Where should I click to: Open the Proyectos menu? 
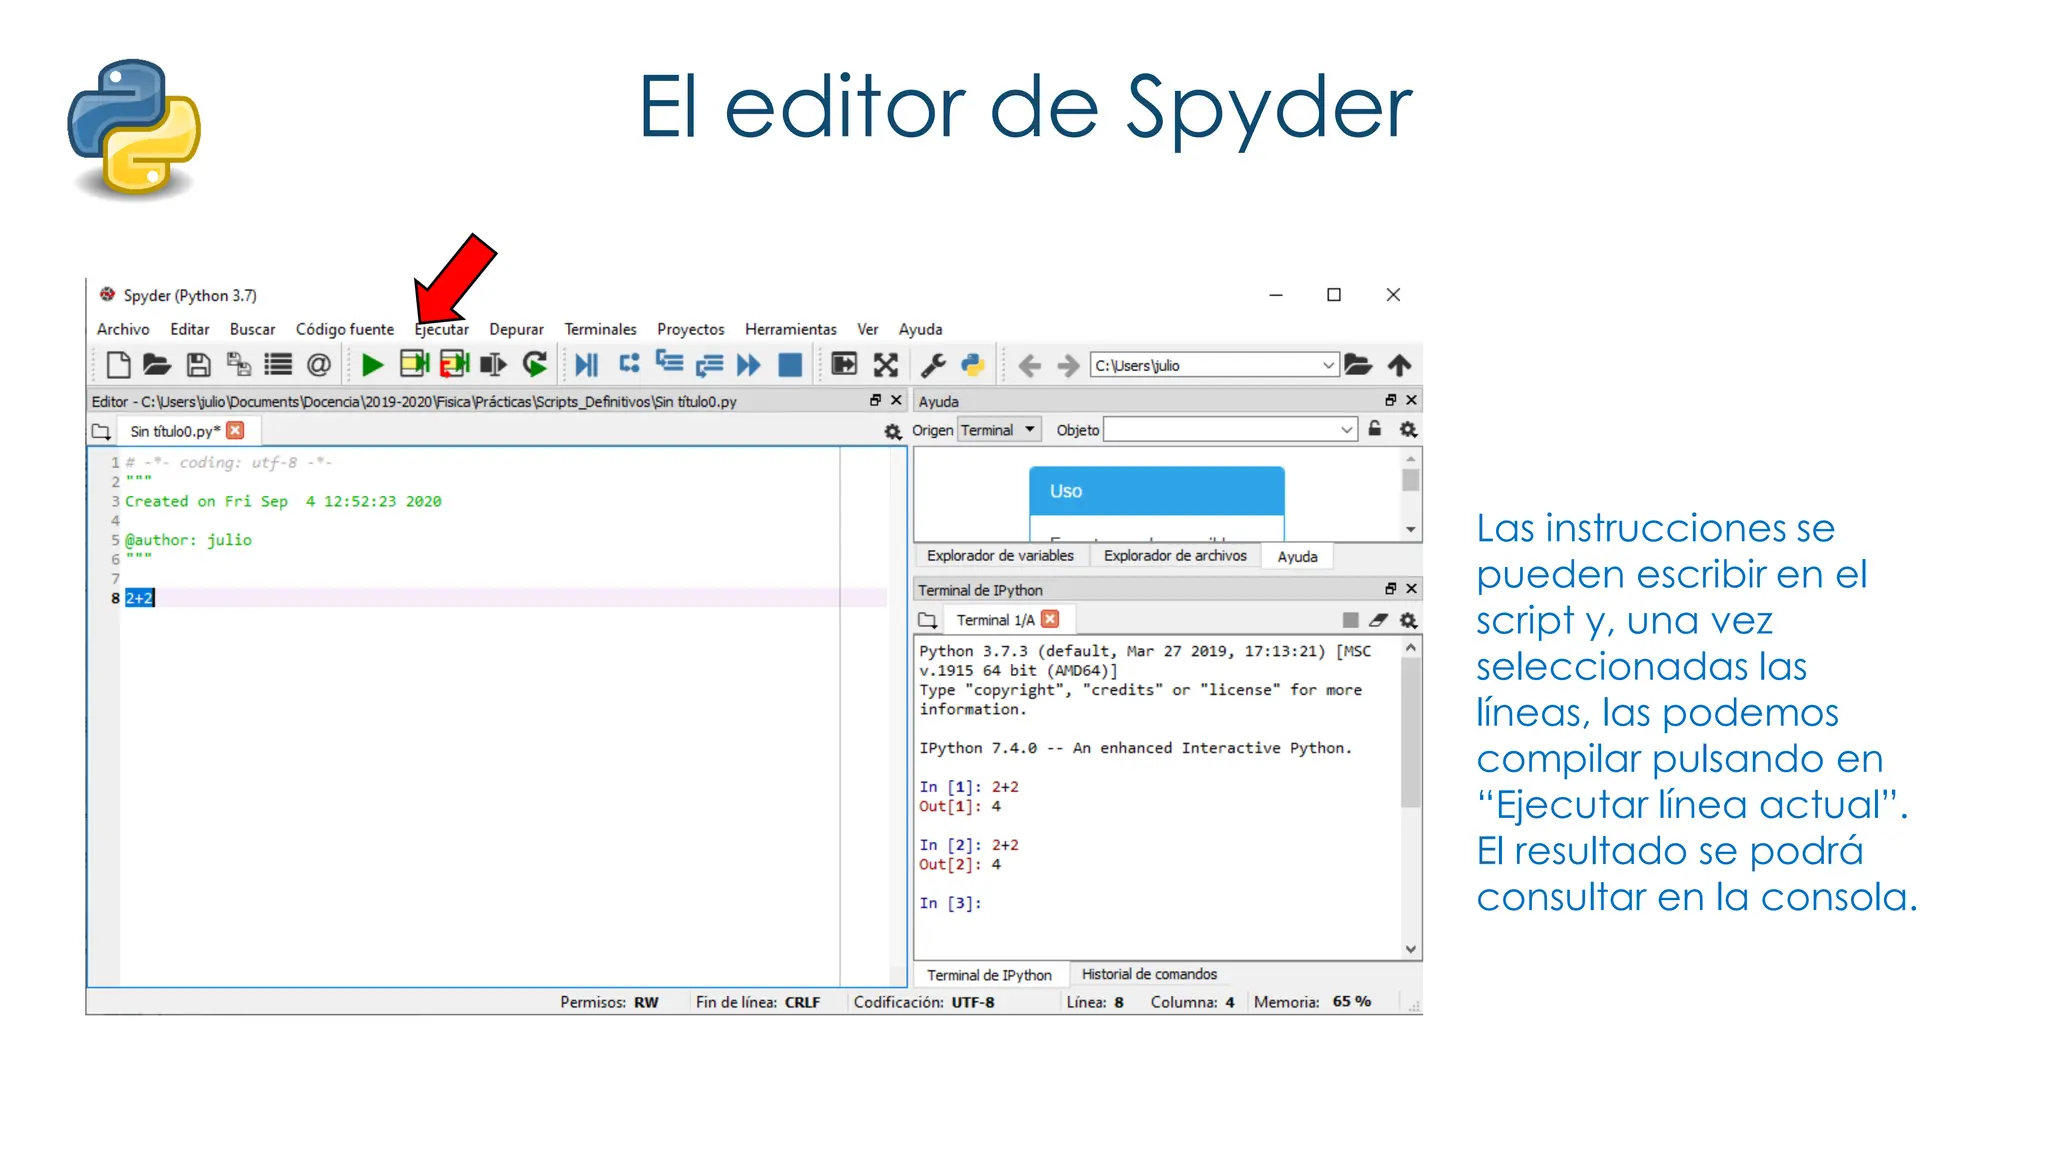[x=691, y=329]
